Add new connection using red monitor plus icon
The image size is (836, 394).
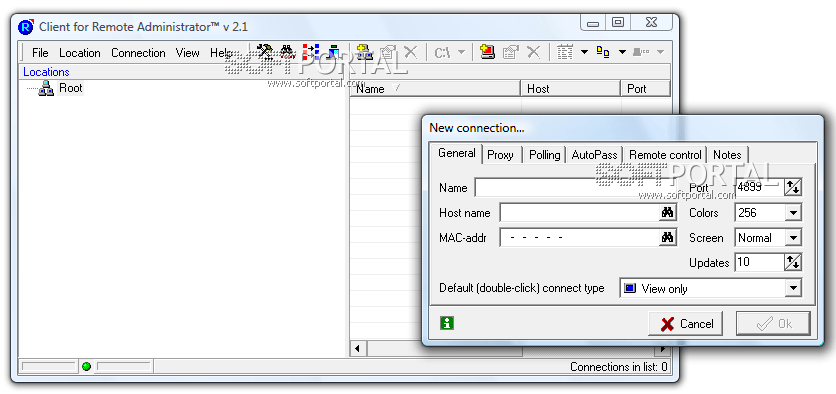click(x=487, y=52)
